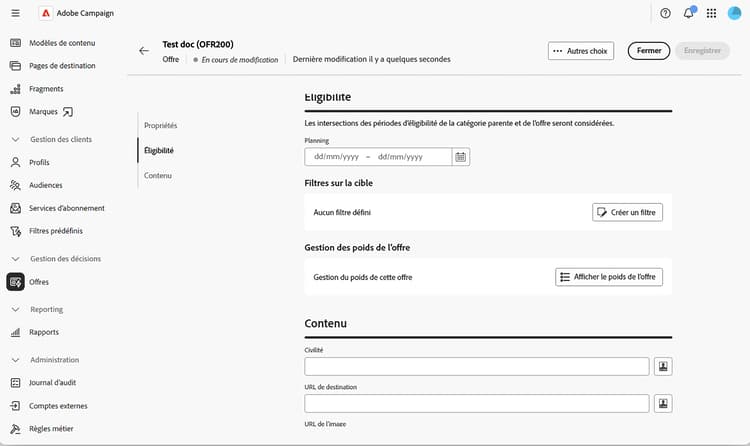This screenshot has height=446, width=750.
Task: Click the Règles métier icon
Action: [x=15, y=429]
